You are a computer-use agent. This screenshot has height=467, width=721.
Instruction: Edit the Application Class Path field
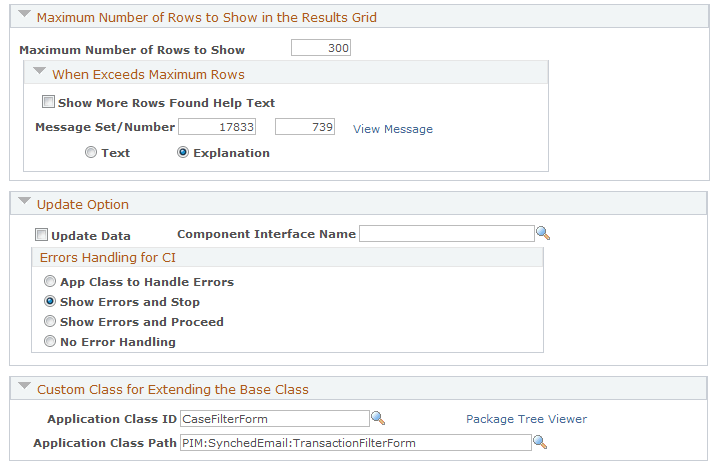pyautogui.click(x=355, y=443)
